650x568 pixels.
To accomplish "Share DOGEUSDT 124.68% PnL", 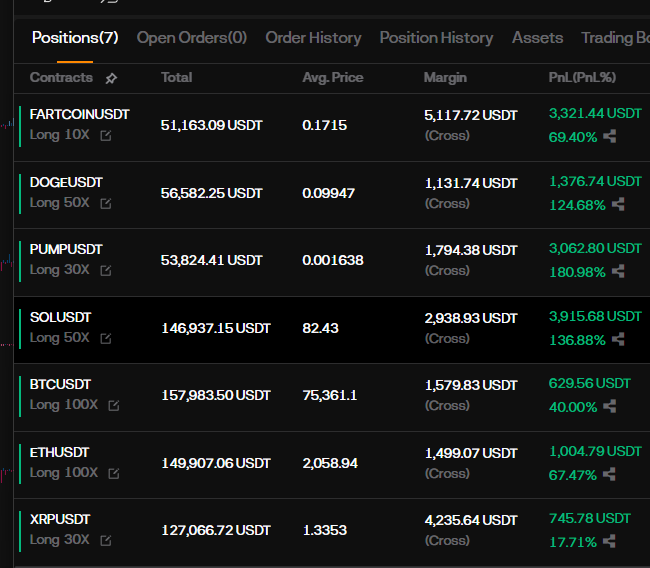I will tap(618, 204).
